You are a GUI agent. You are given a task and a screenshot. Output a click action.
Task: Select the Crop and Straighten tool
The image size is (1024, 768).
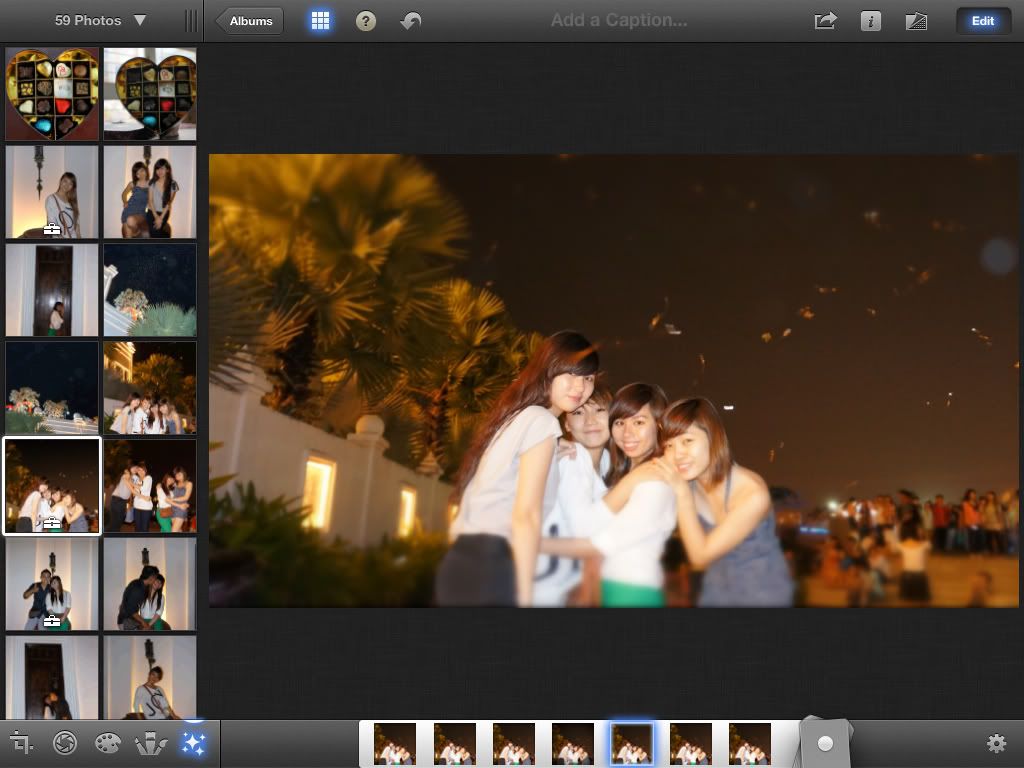click(21, 743)
